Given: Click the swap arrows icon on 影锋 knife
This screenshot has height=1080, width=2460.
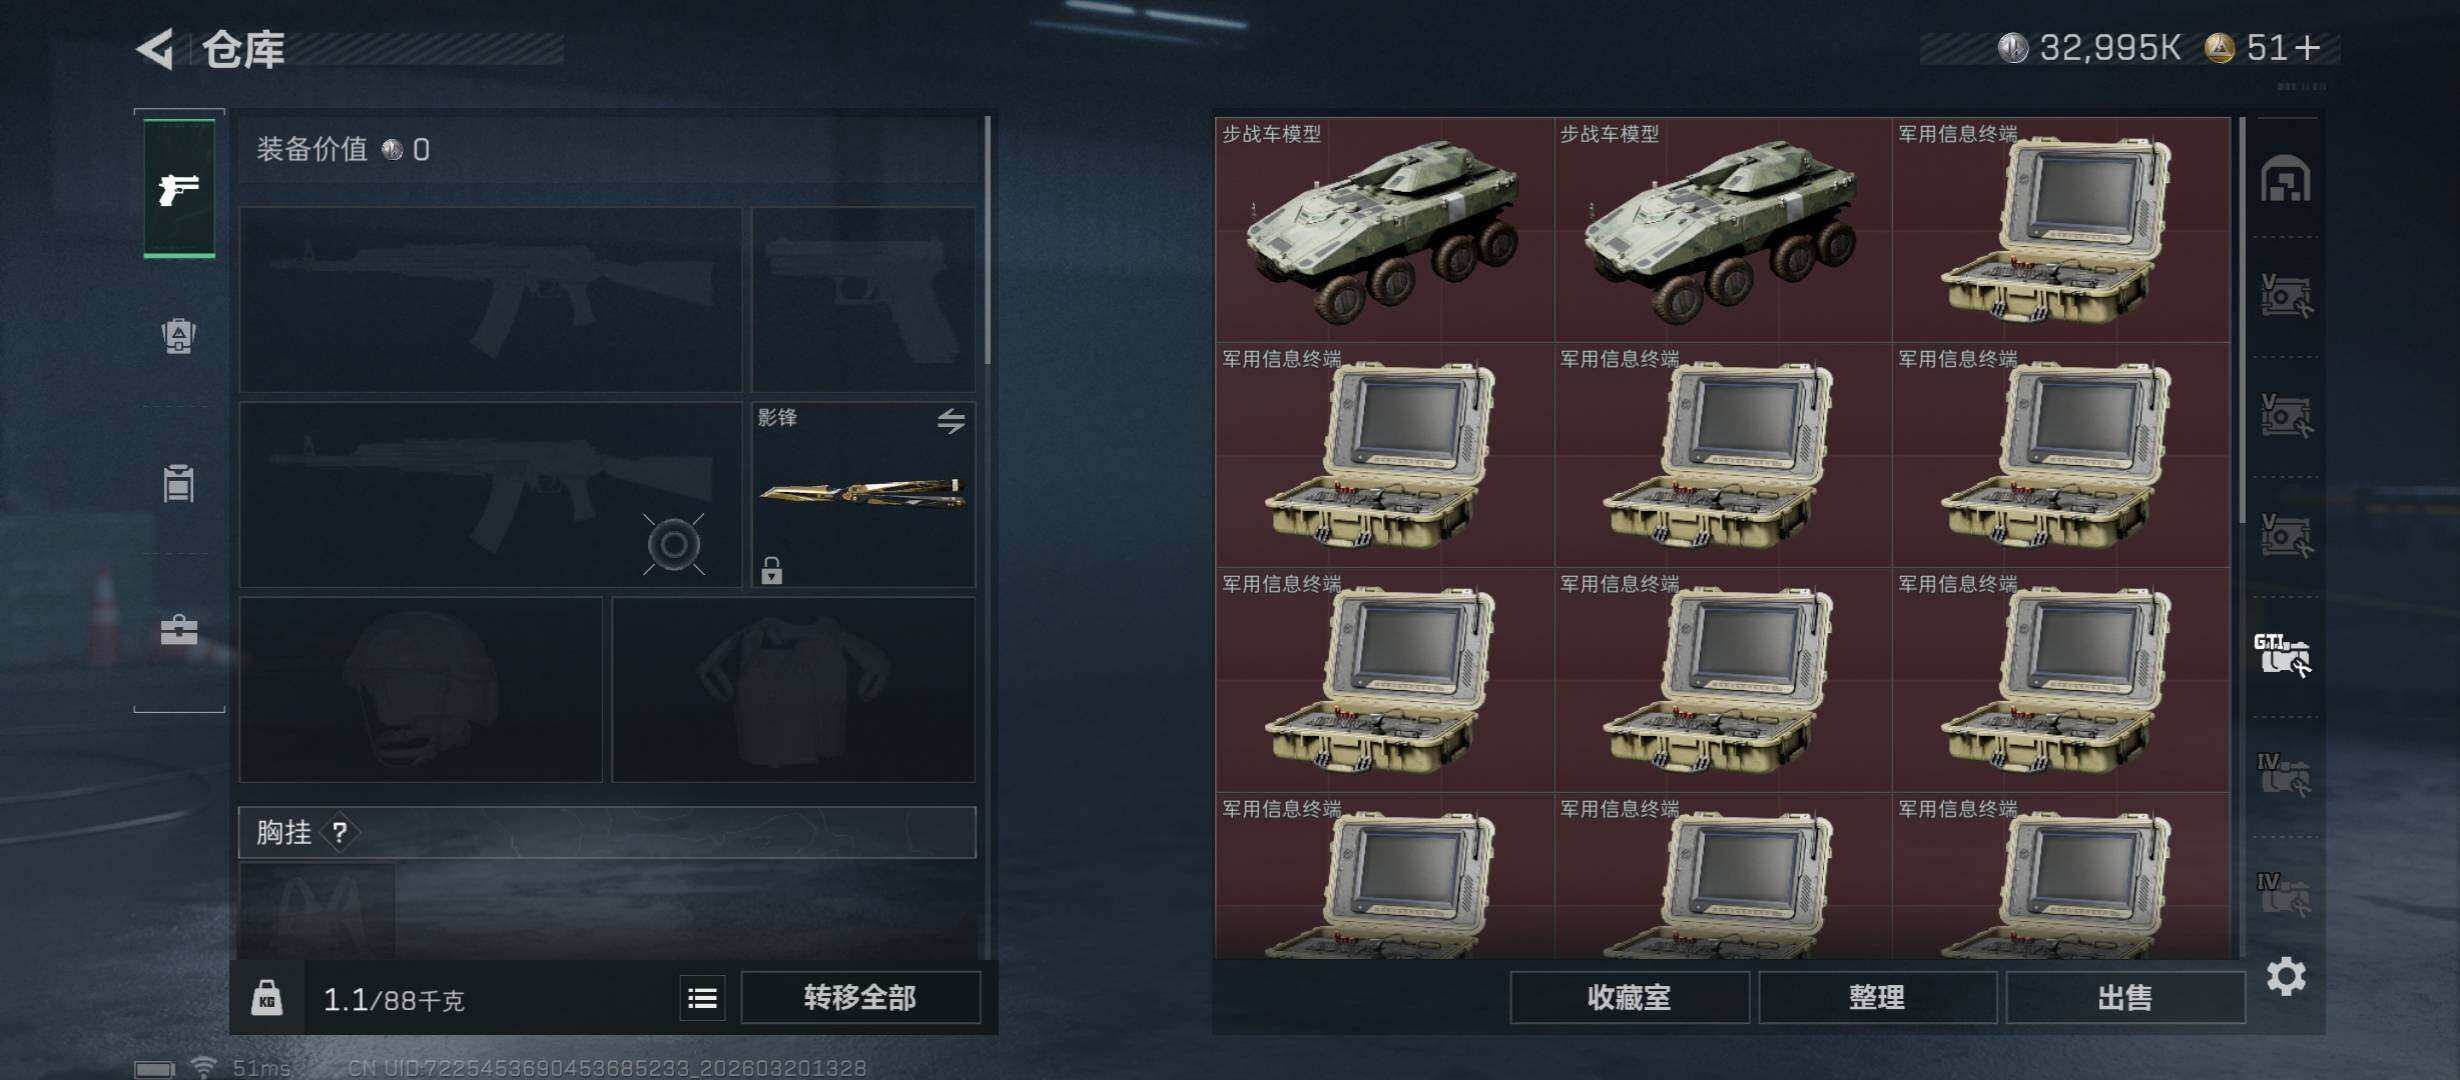Looking at the screenshot, I should [x=950, y=421].
